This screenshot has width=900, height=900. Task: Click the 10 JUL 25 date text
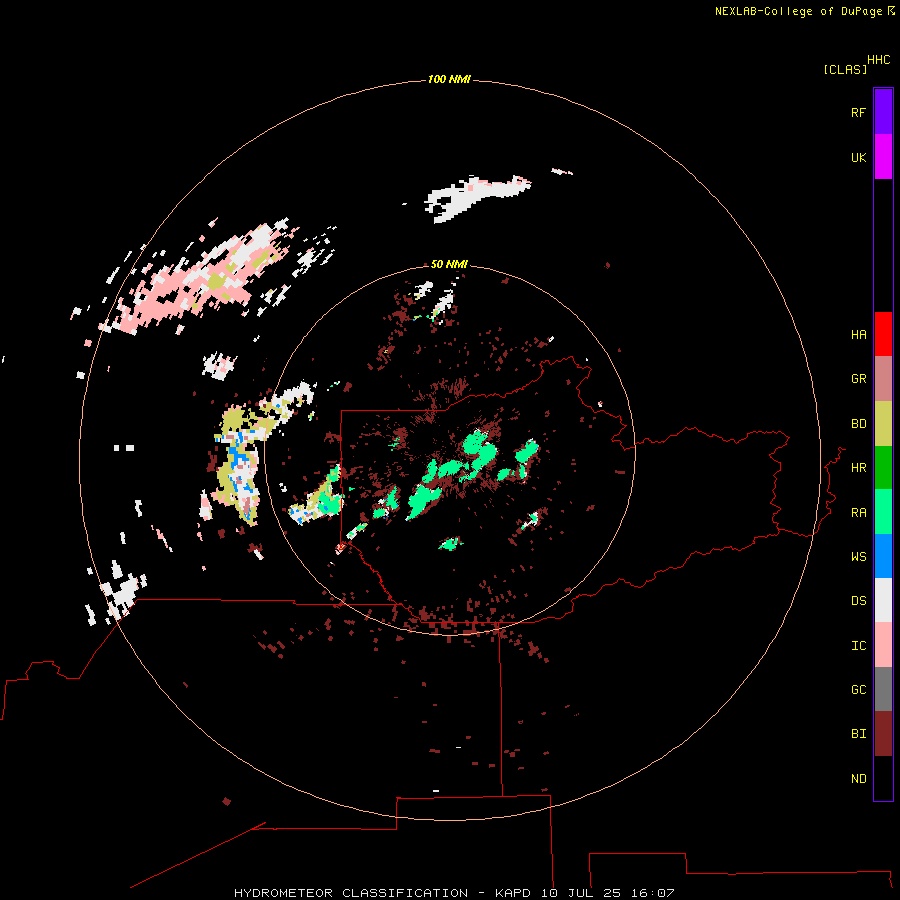click(x=582, y=893)
